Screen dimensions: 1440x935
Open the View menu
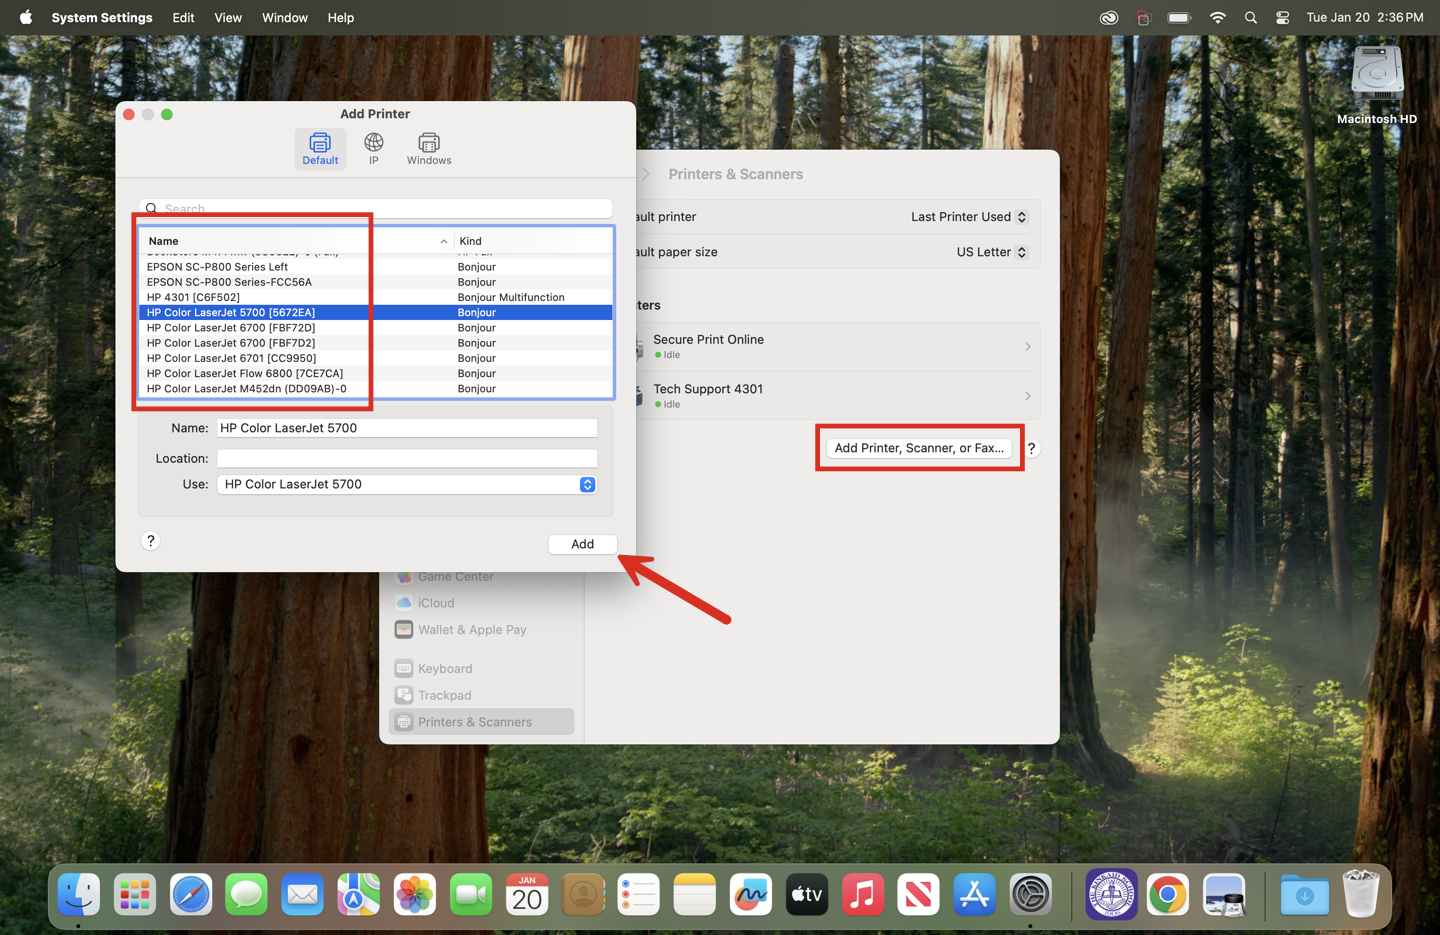click(x=228, y=17)
